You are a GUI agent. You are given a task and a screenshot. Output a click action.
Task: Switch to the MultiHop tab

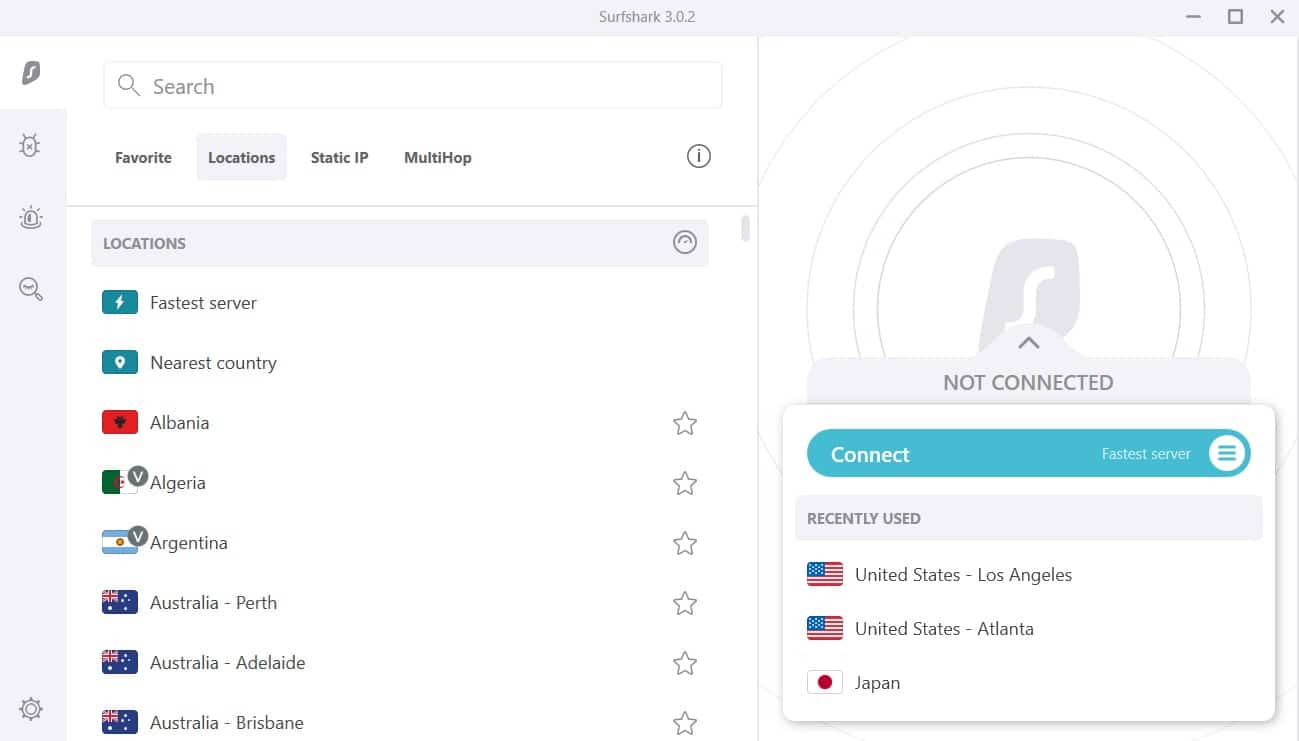click(x=438, y=157)
